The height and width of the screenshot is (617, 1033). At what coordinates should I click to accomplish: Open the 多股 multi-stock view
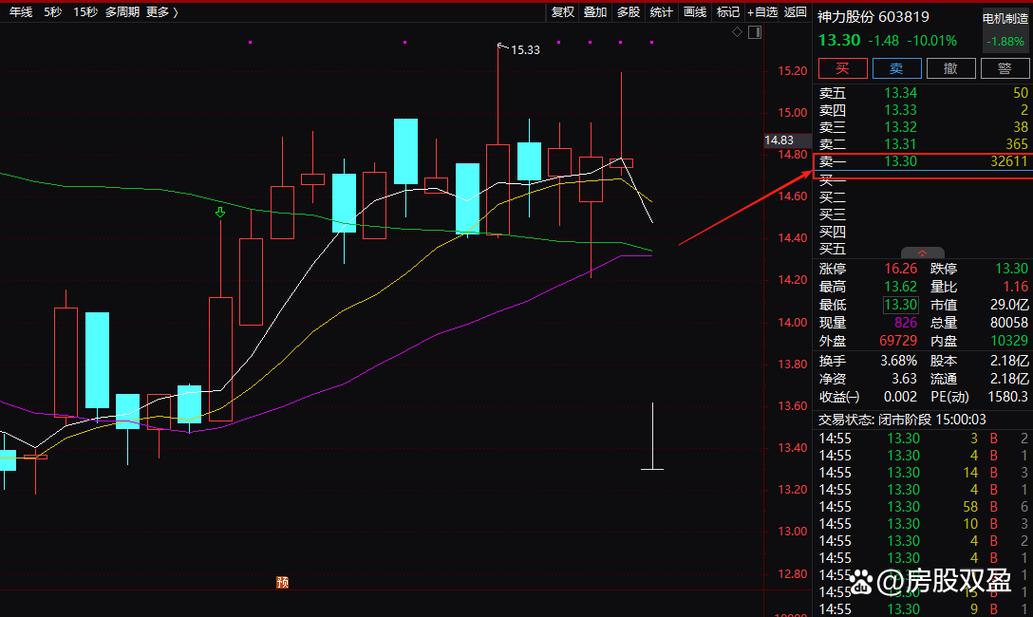coord(628,12)
